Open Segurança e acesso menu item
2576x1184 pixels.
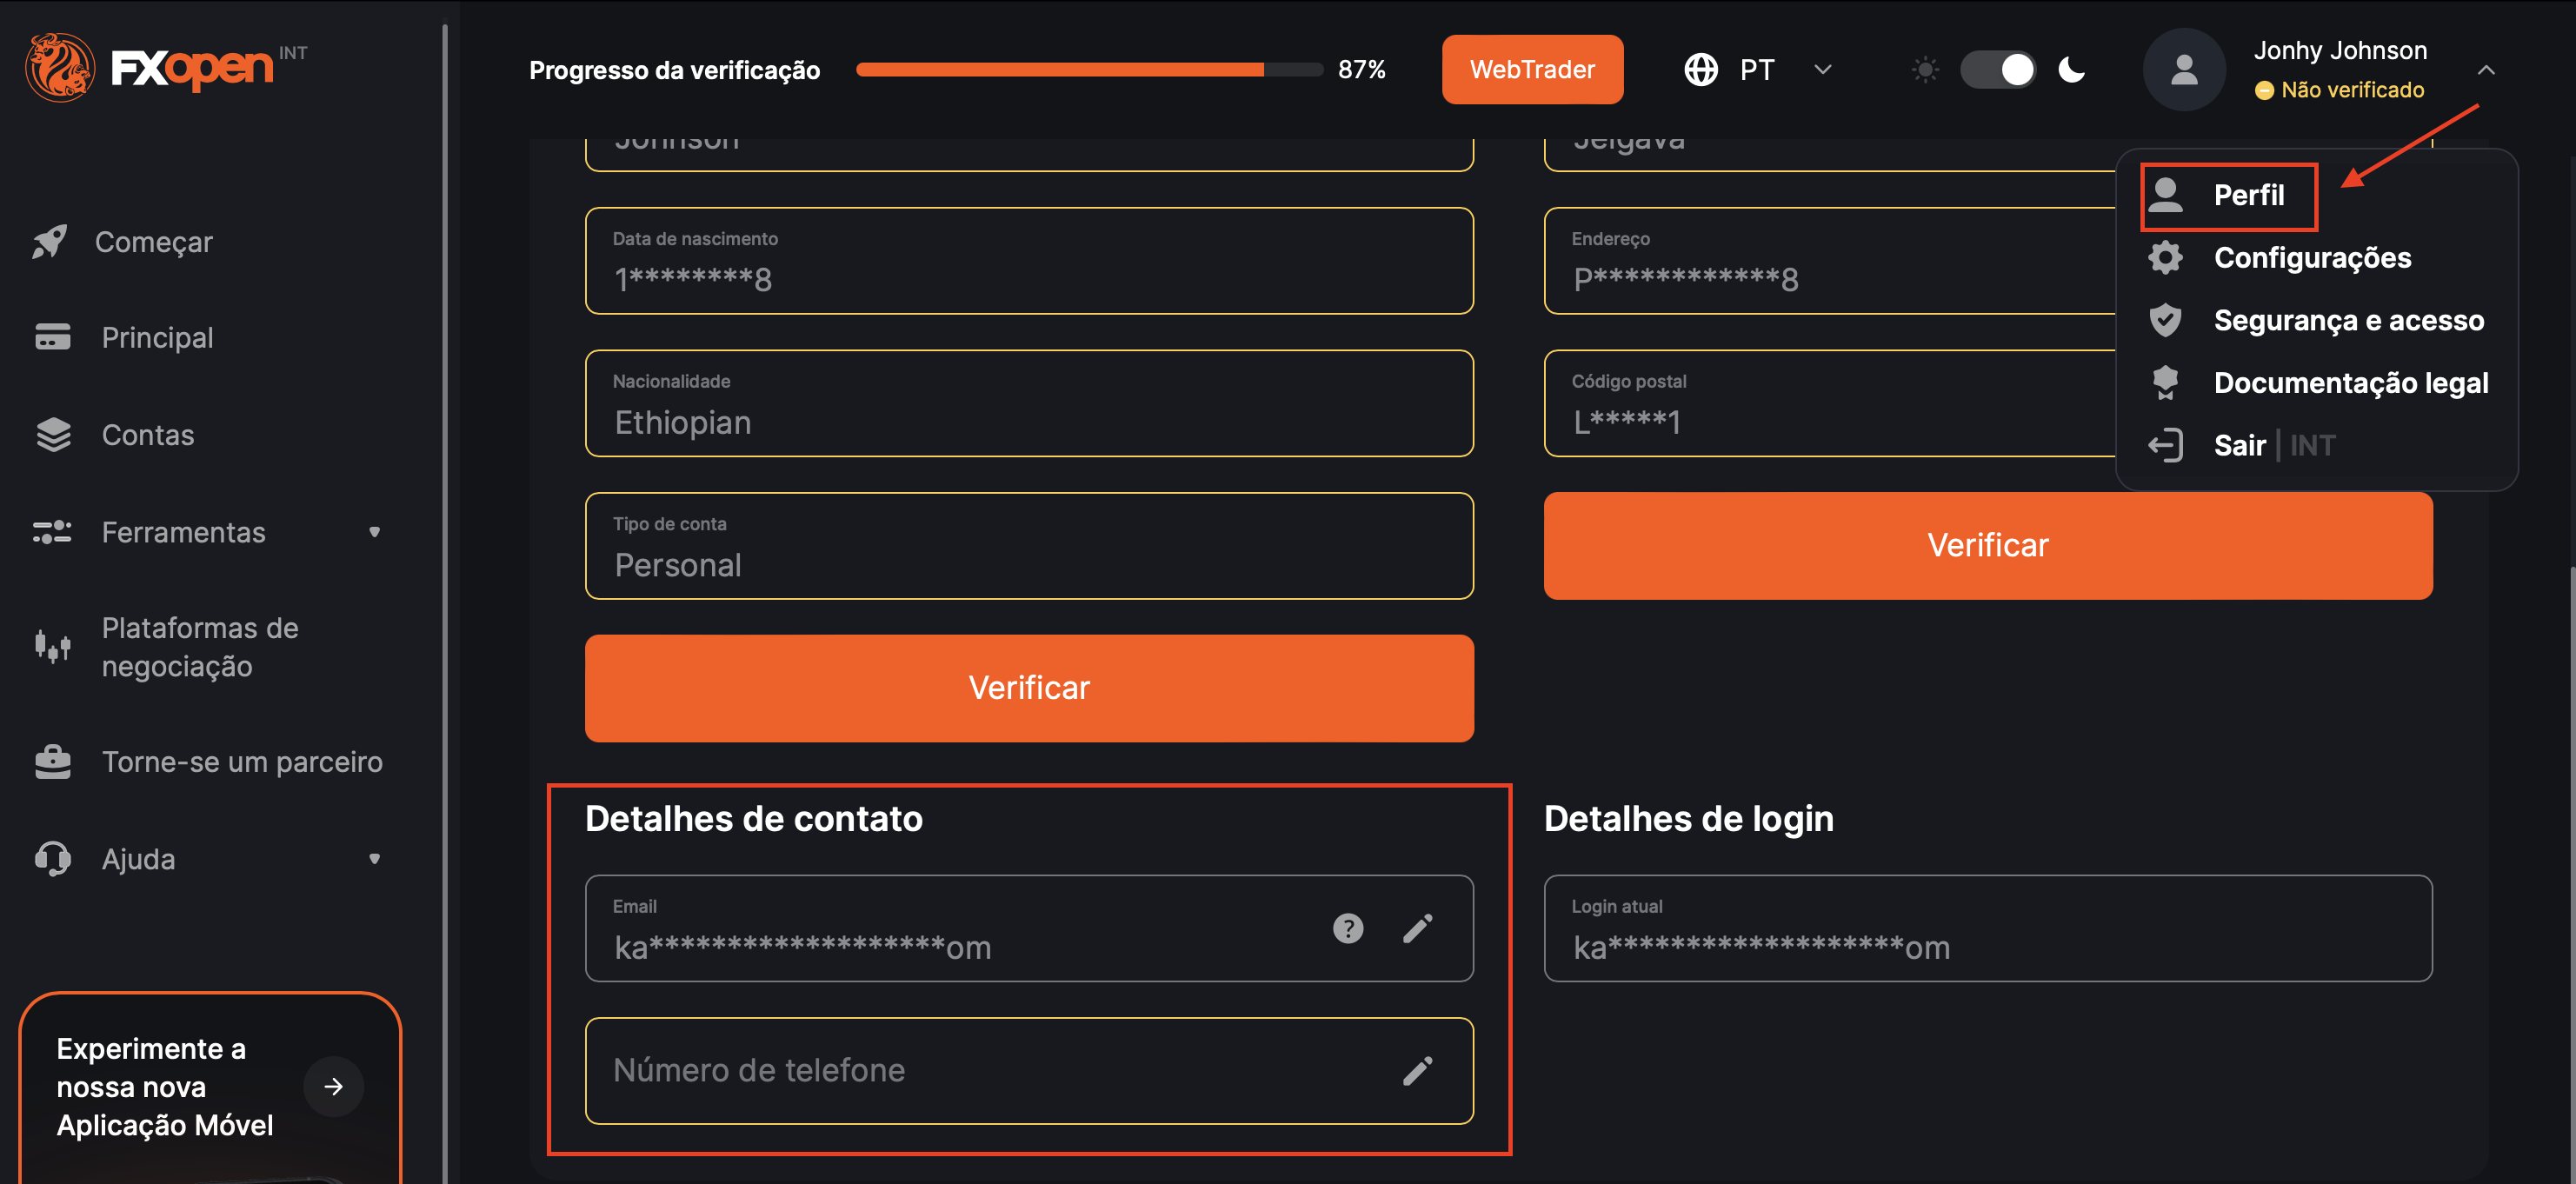(2347, 320)
